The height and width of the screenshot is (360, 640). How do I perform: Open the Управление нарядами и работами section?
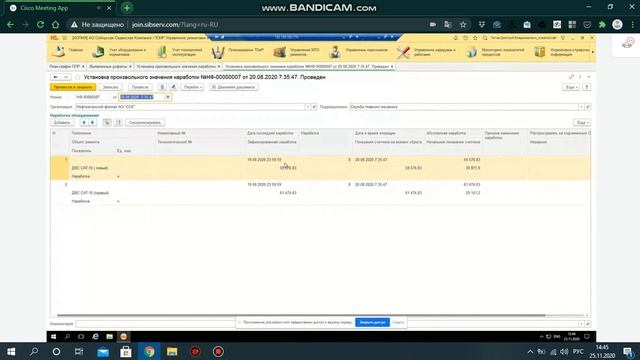[427, 52]
